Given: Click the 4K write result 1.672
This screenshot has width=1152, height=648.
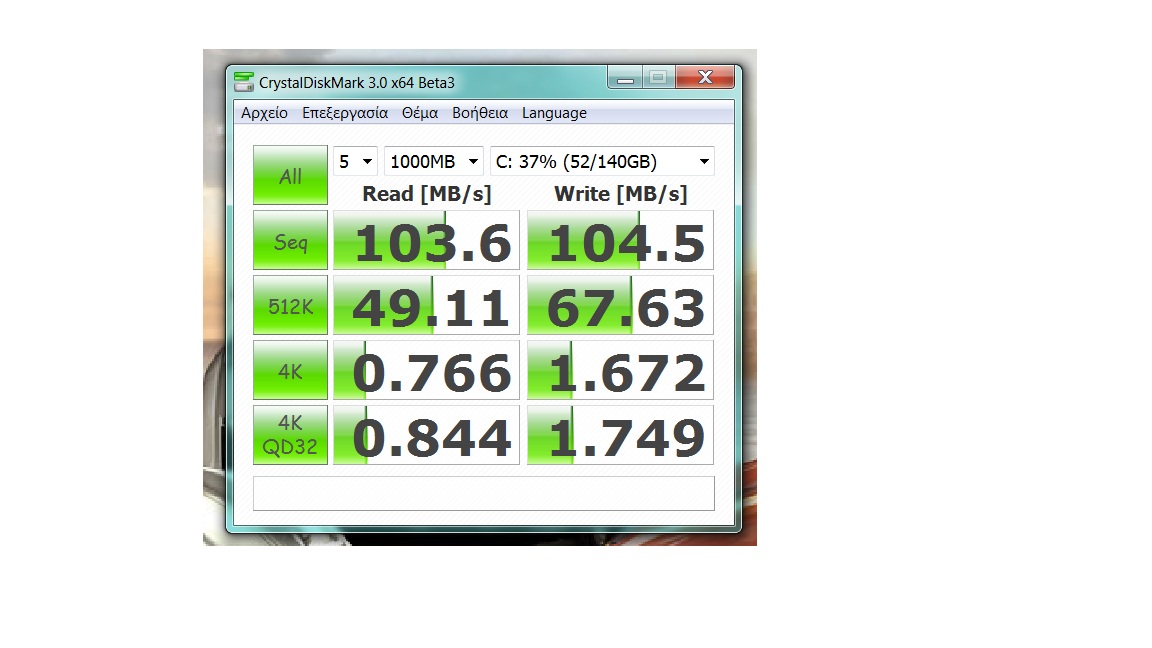Looking at the screenshot, I should coord(620,370).
